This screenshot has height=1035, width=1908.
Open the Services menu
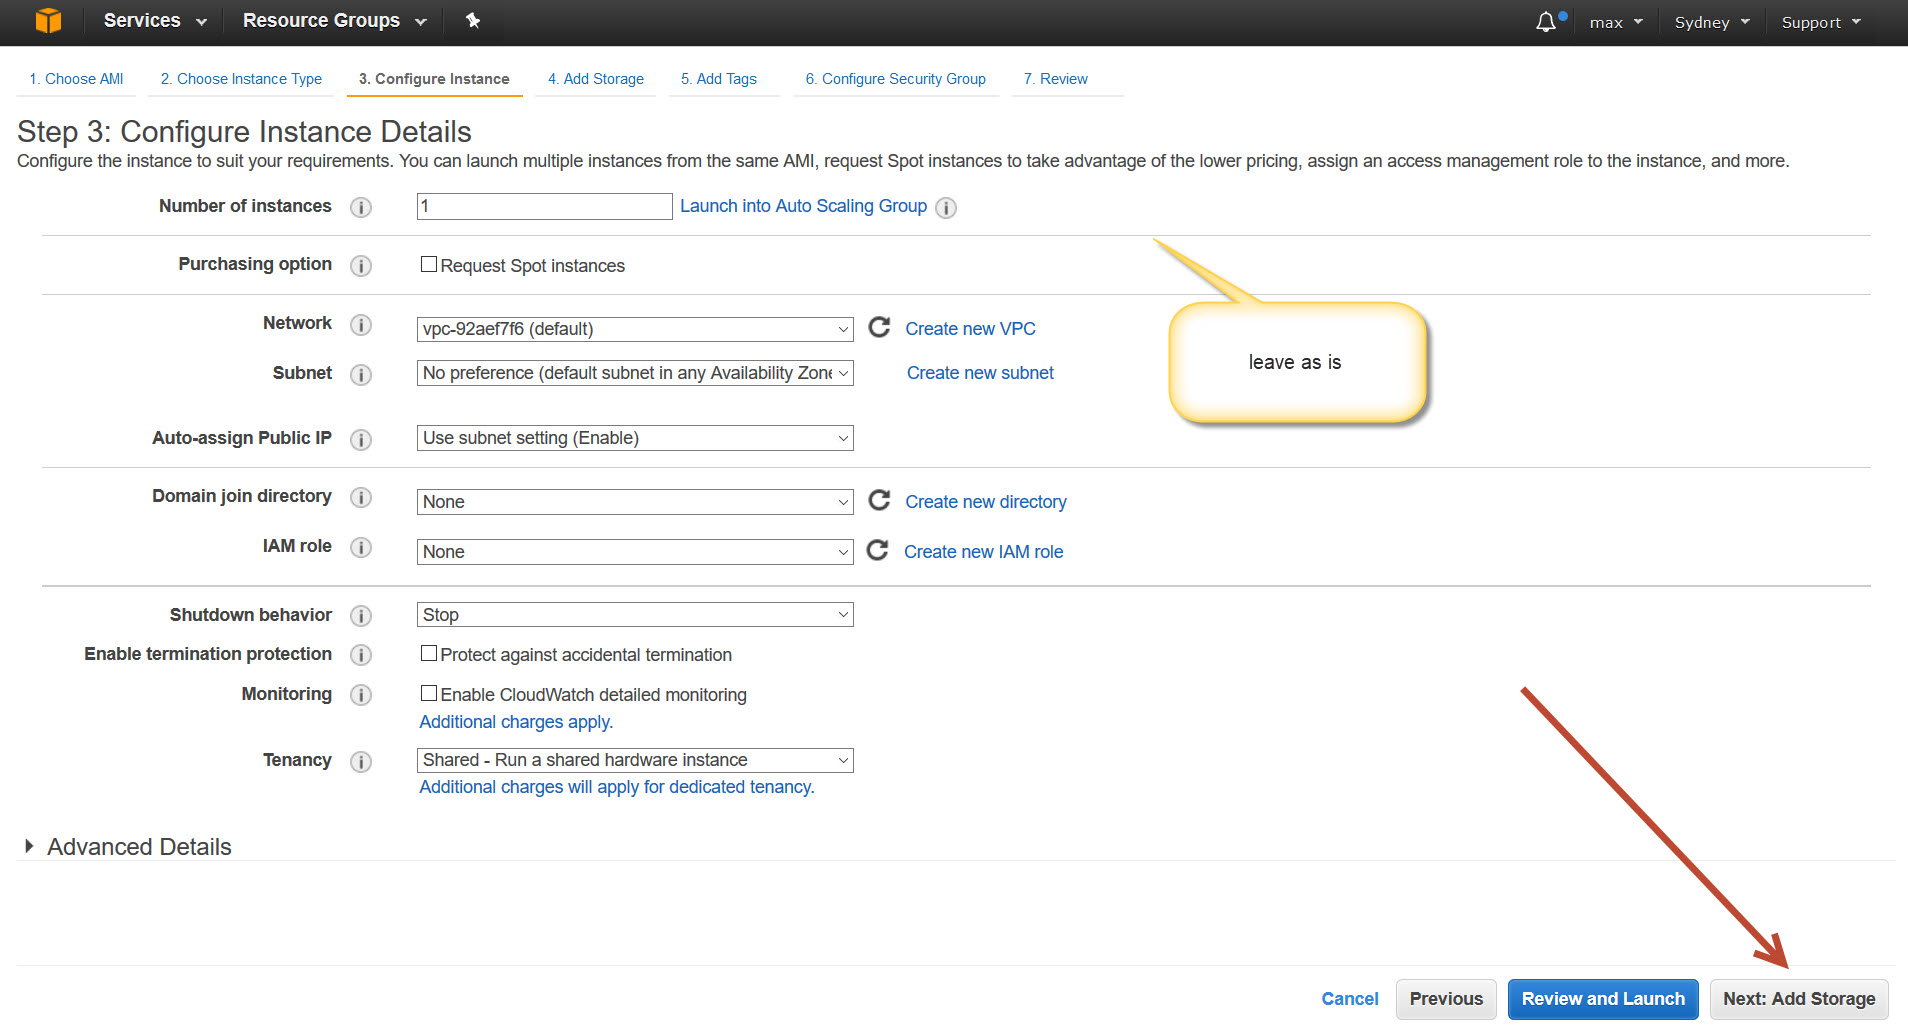154,21
